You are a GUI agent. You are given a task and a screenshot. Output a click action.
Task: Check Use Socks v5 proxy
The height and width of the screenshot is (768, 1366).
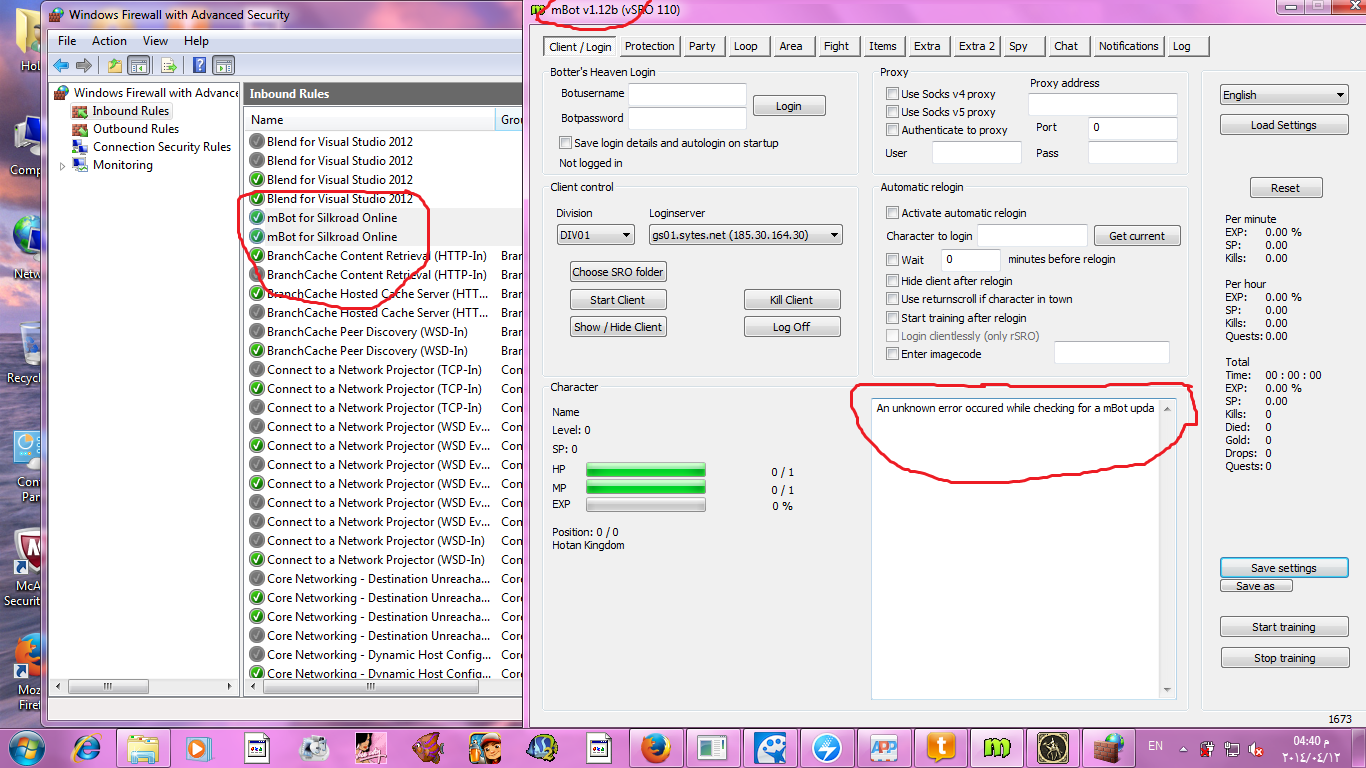[x=892, y=112]
